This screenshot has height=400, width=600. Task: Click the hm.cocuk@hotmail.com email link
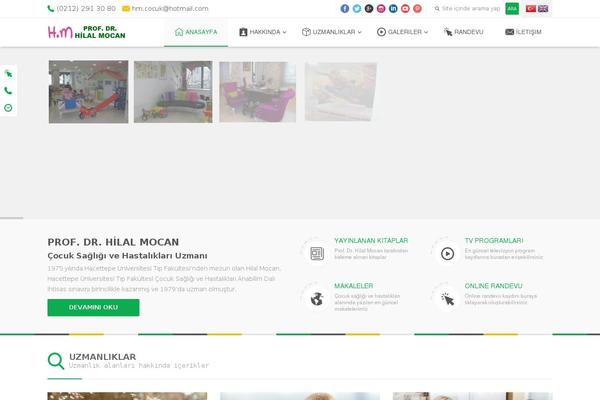[x=170, y=8]
